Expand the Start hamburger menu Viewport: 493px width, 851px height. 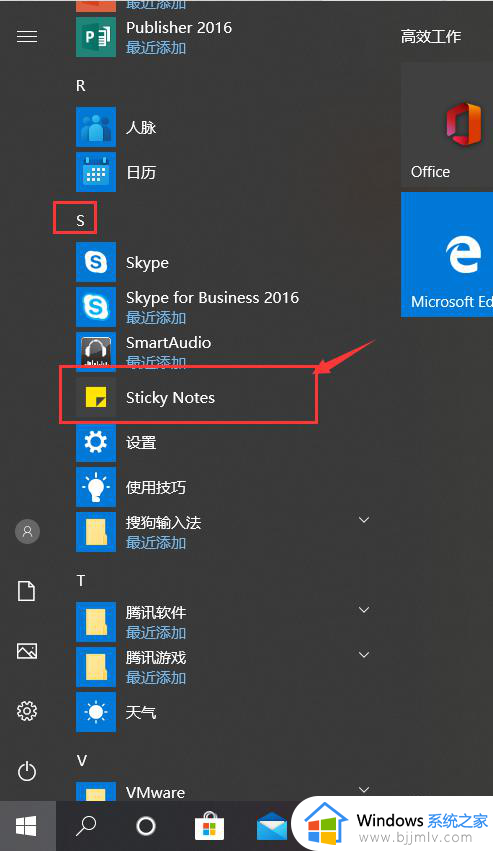point(27,36)
